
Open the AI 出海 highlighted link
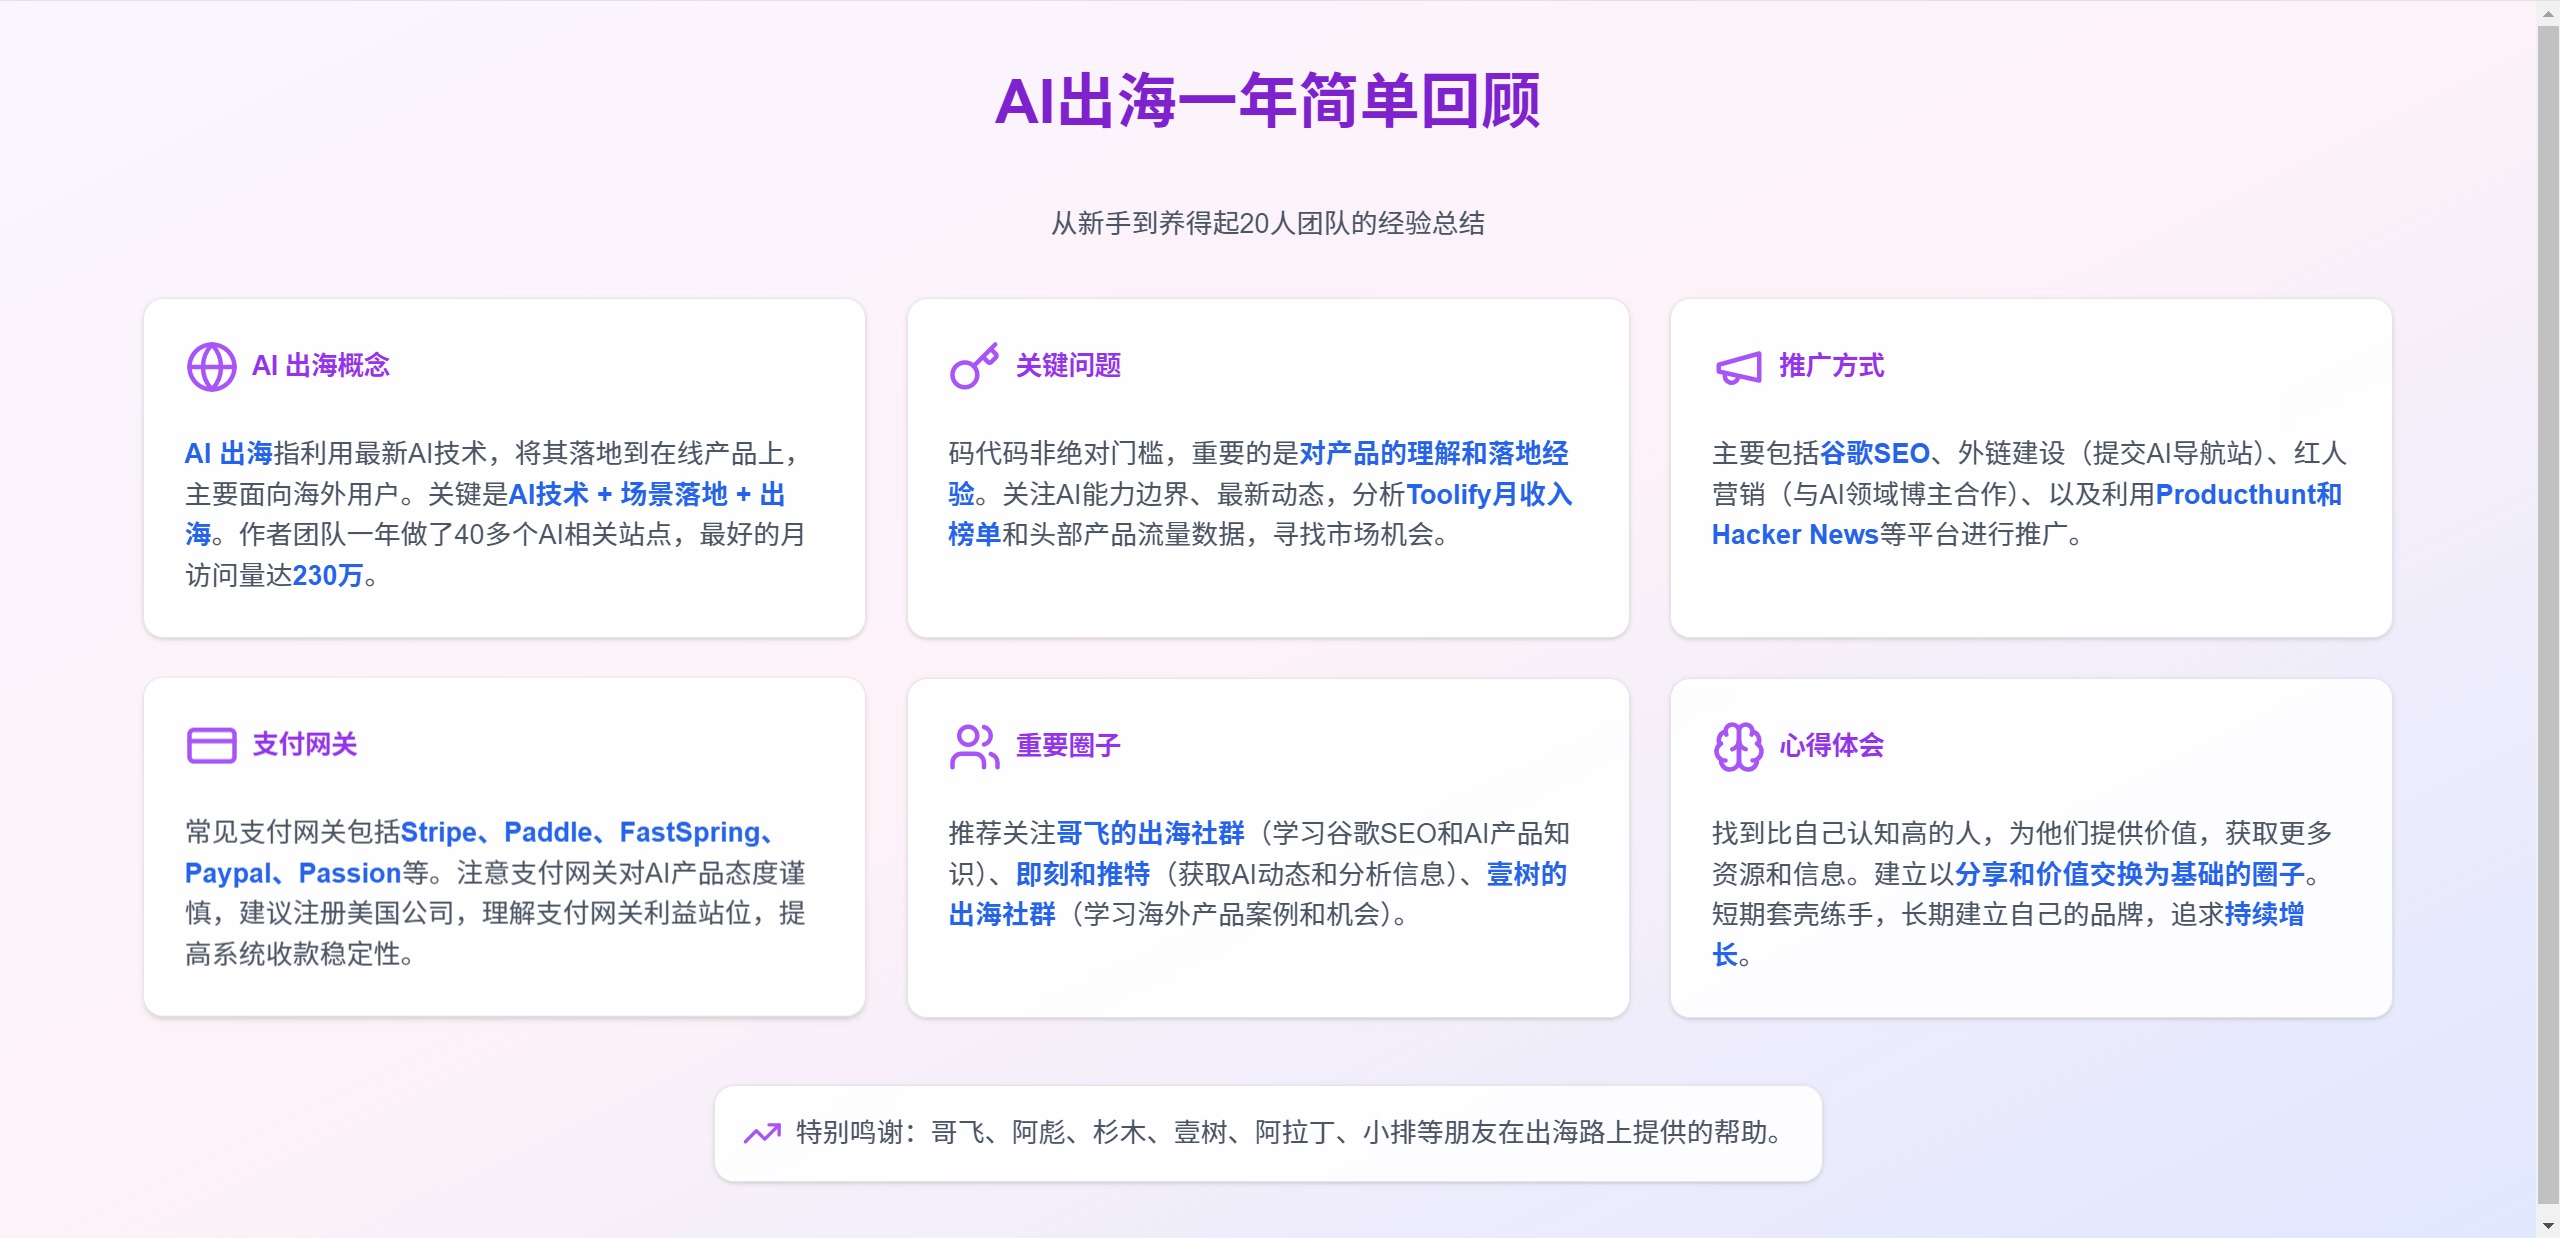coord(228,453)
